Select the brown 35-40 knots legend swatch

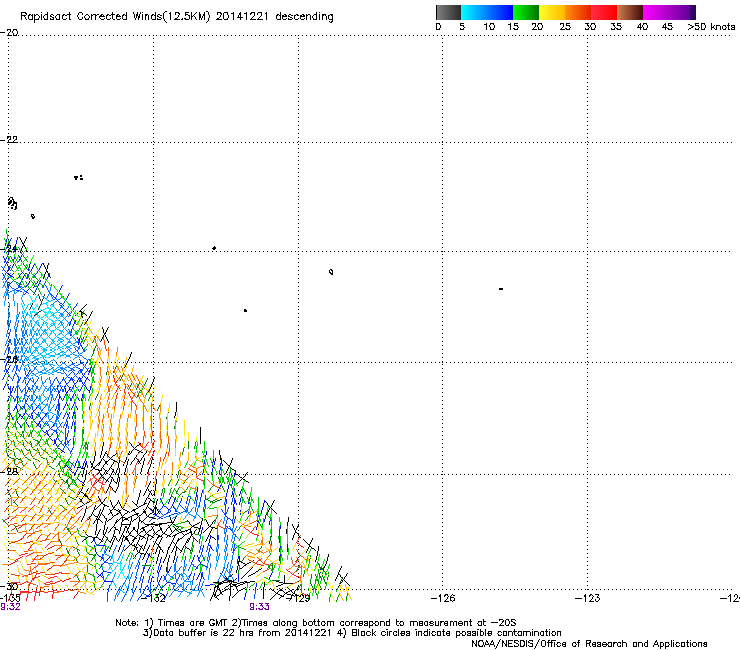click(x=630, y=12)
